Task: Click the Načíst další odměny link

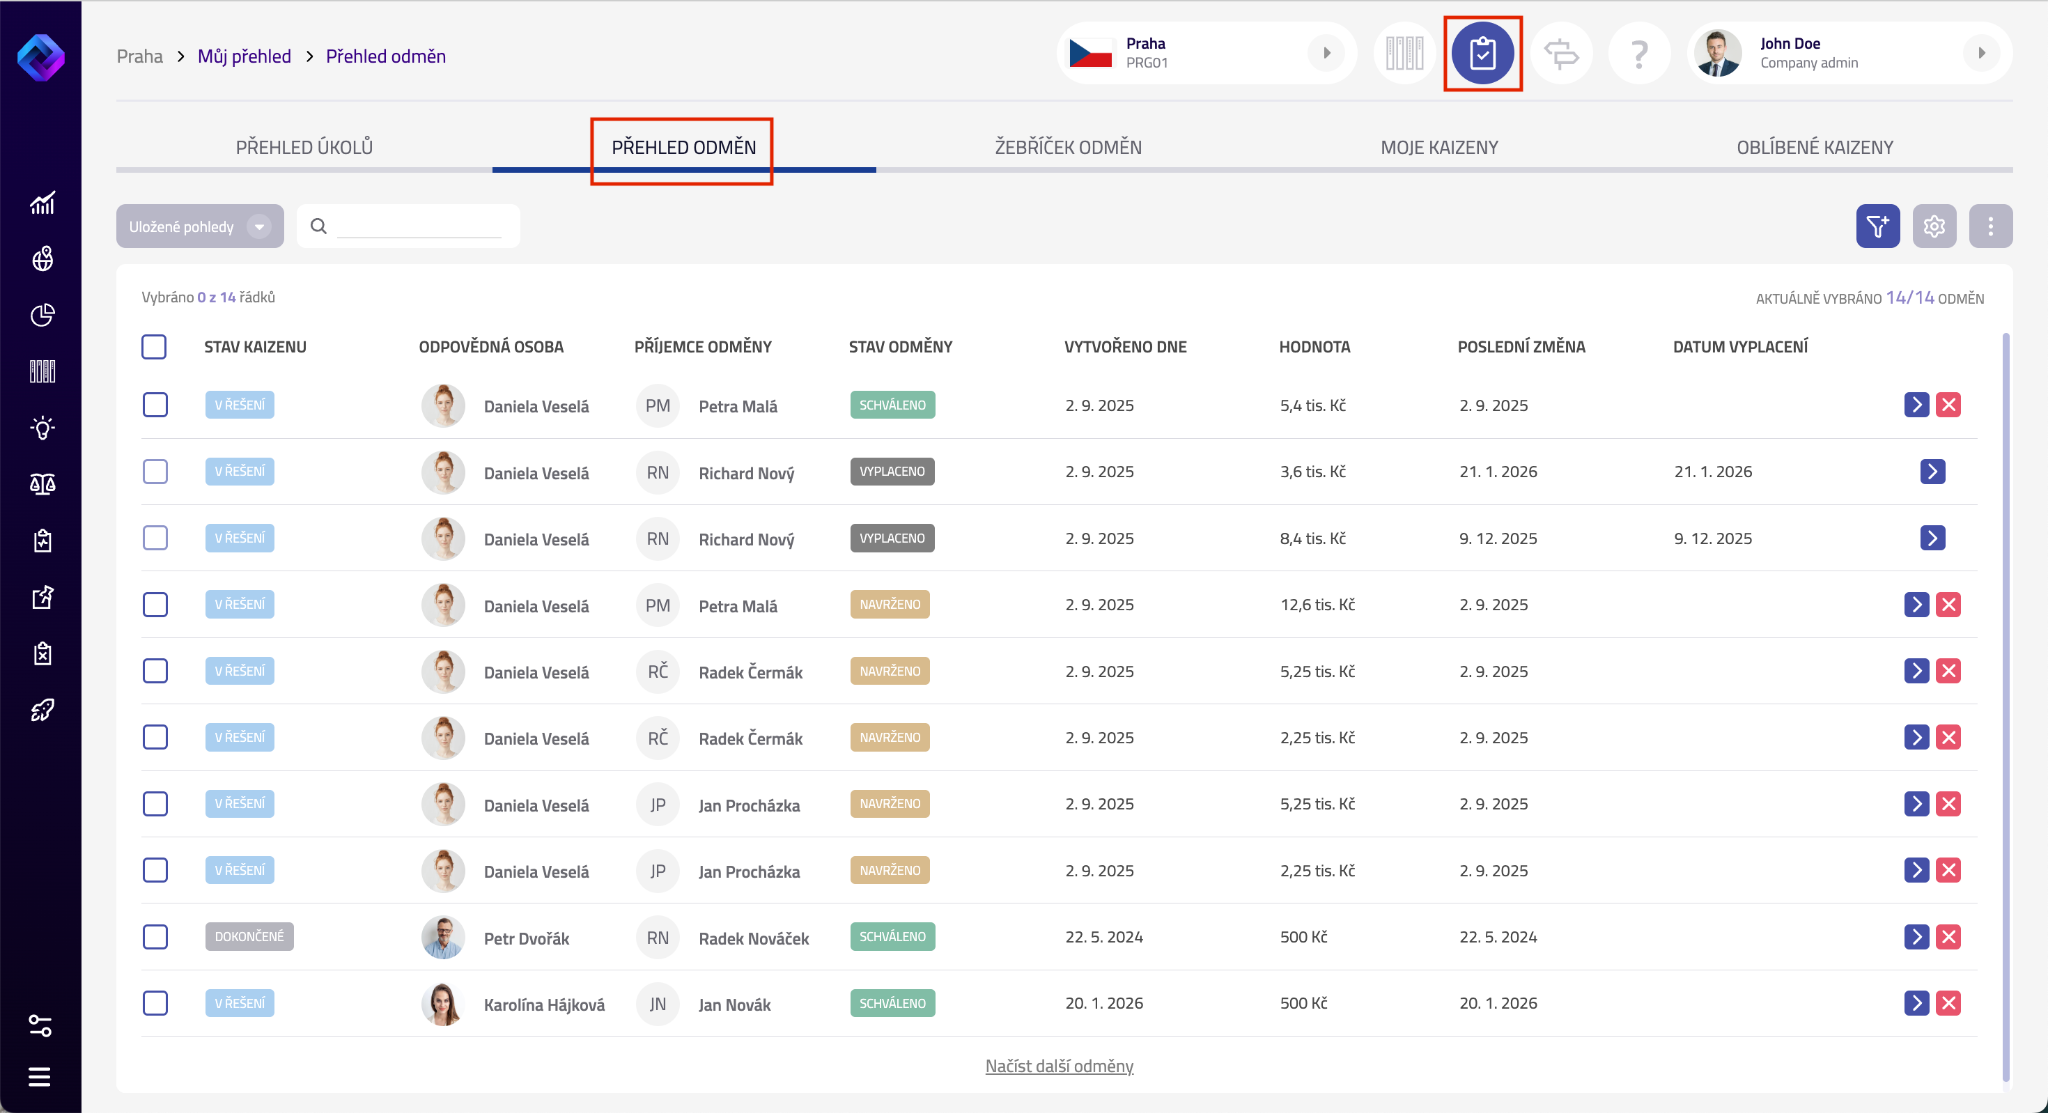Action: tap(1059, 1066)
